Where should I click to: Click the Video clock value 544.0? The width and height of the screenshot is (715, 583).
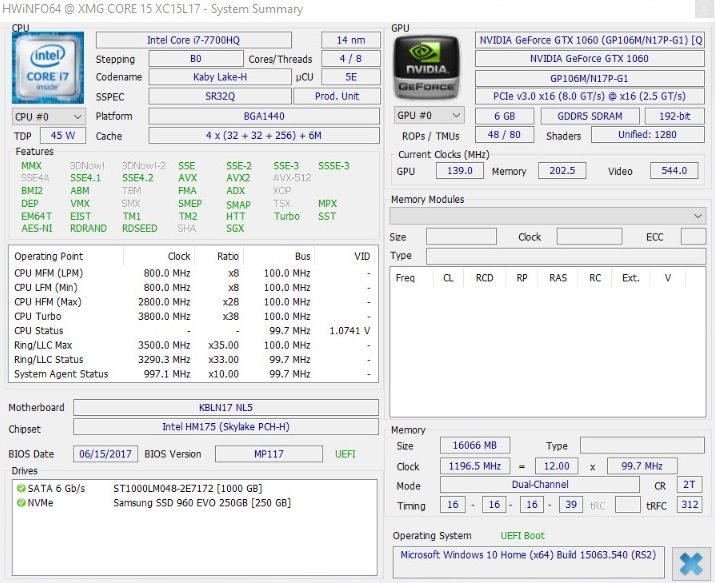(674, 170)
